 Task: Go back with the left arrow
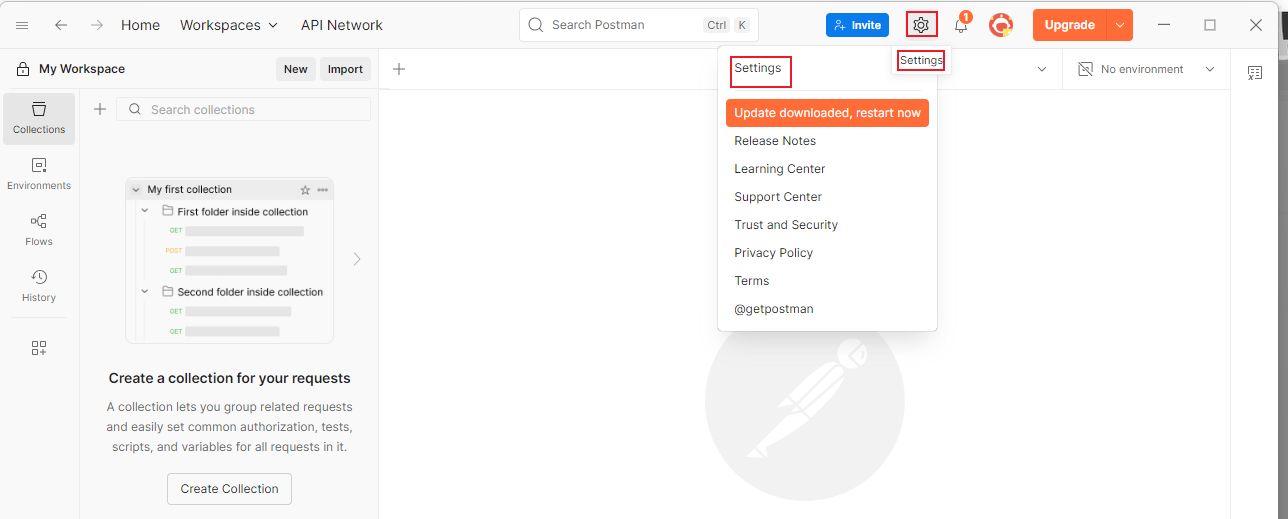pyautogui.click(x=62, y=25)
